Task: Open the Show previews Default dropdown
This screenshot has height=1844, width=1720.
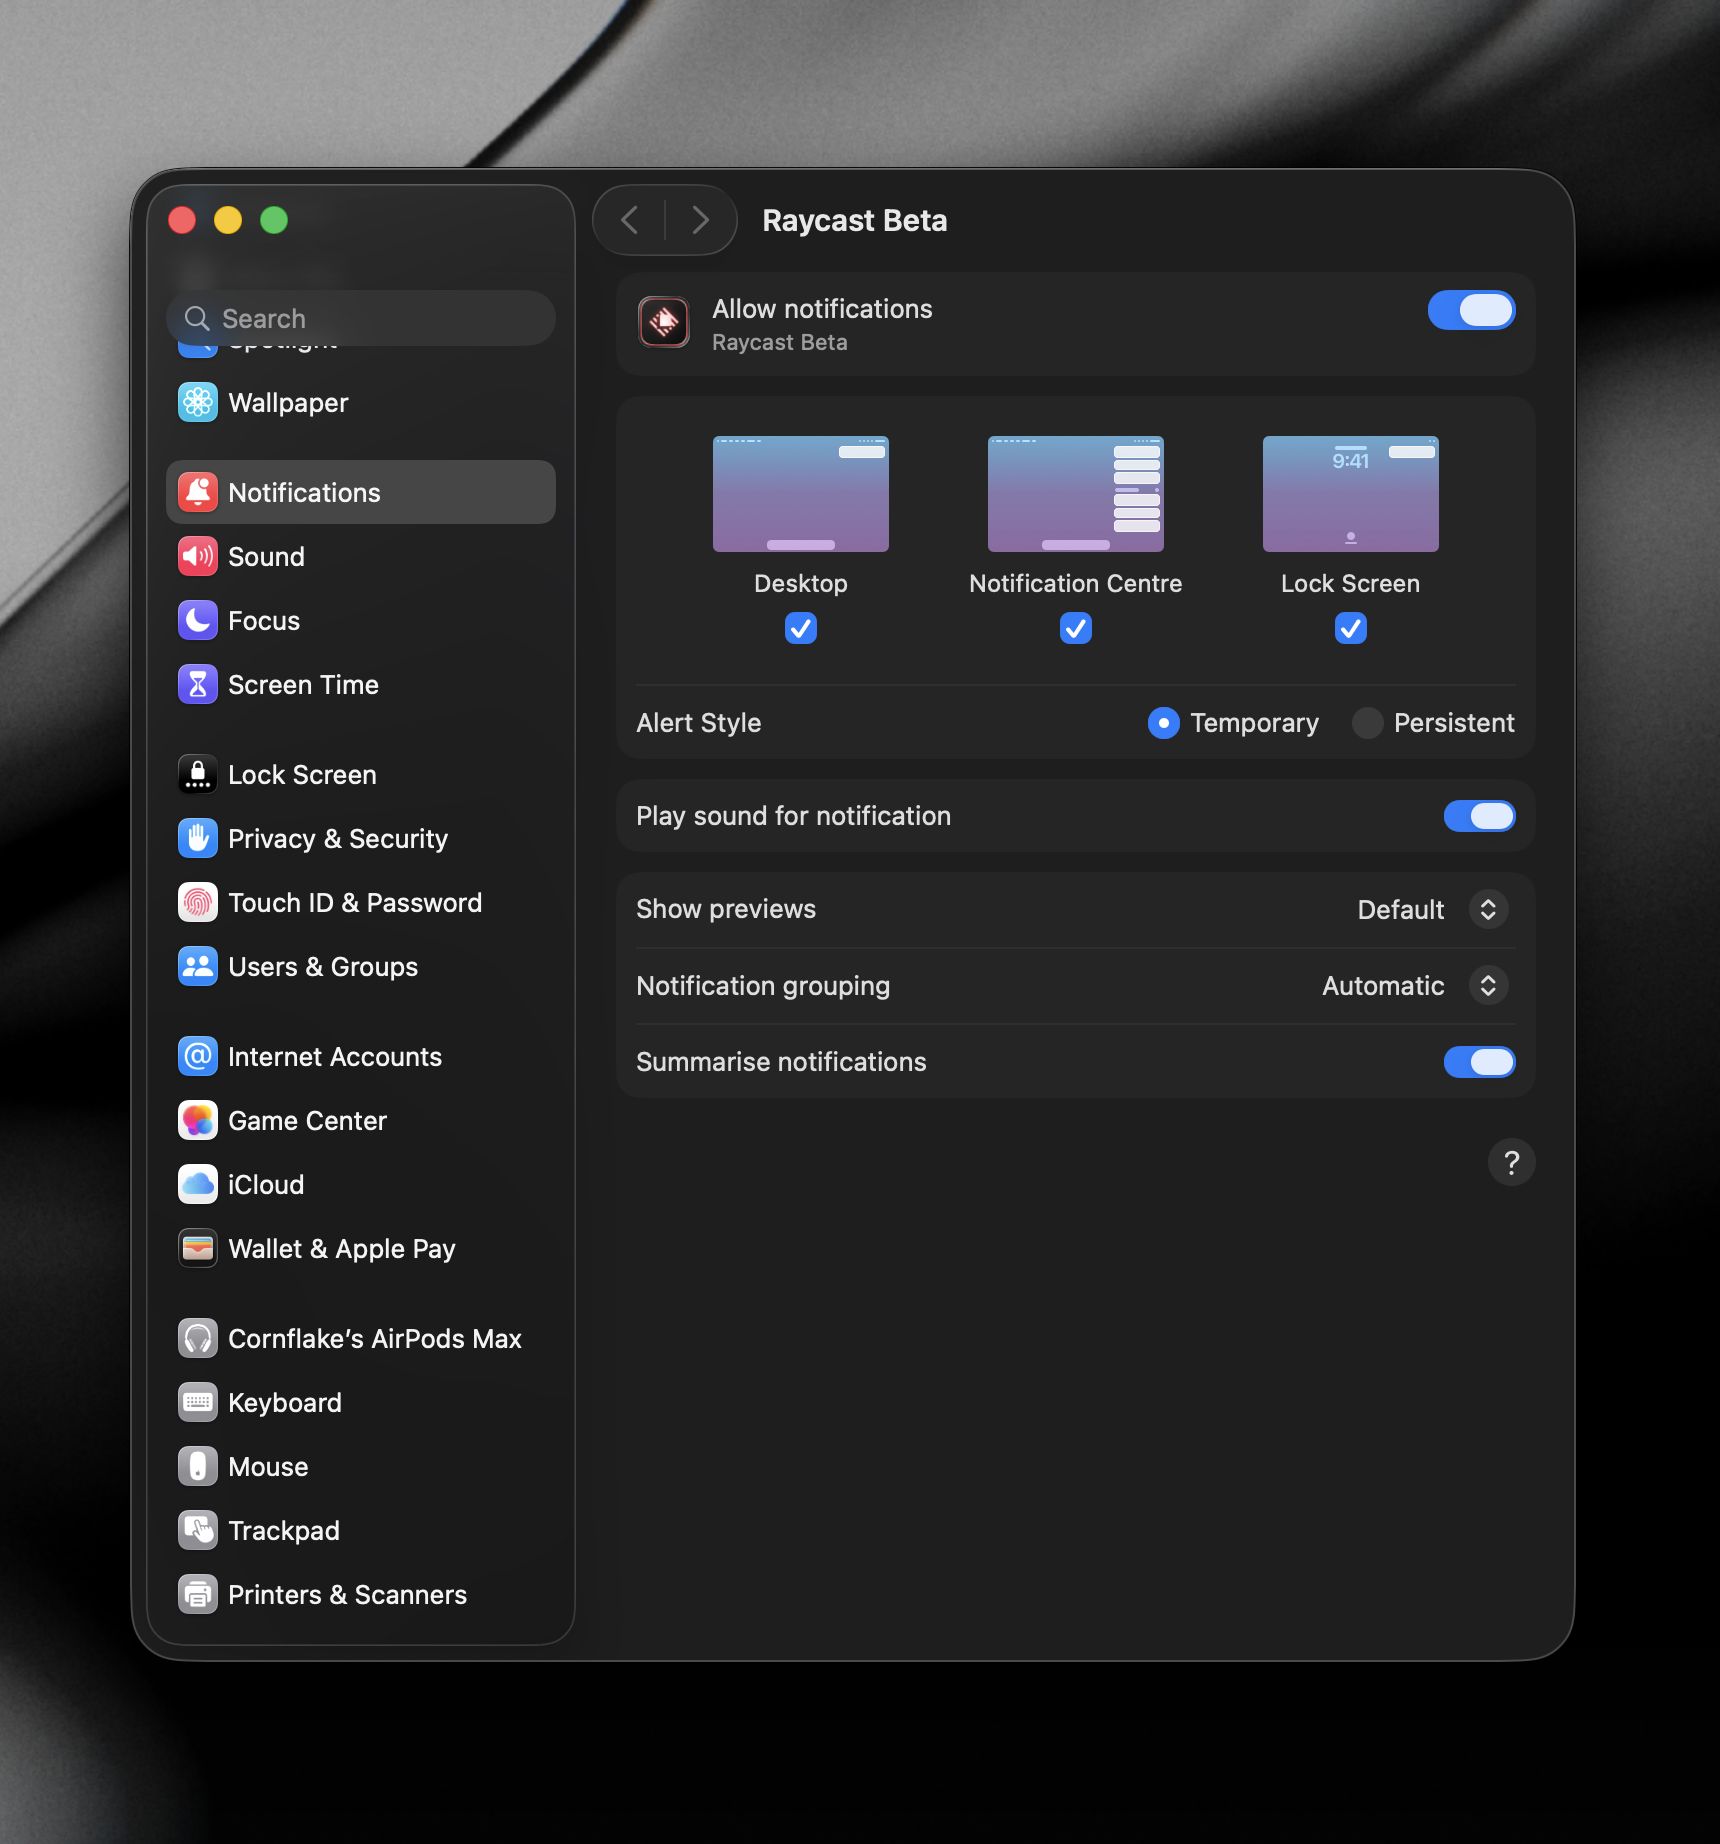Action: tap(1433, 909)
